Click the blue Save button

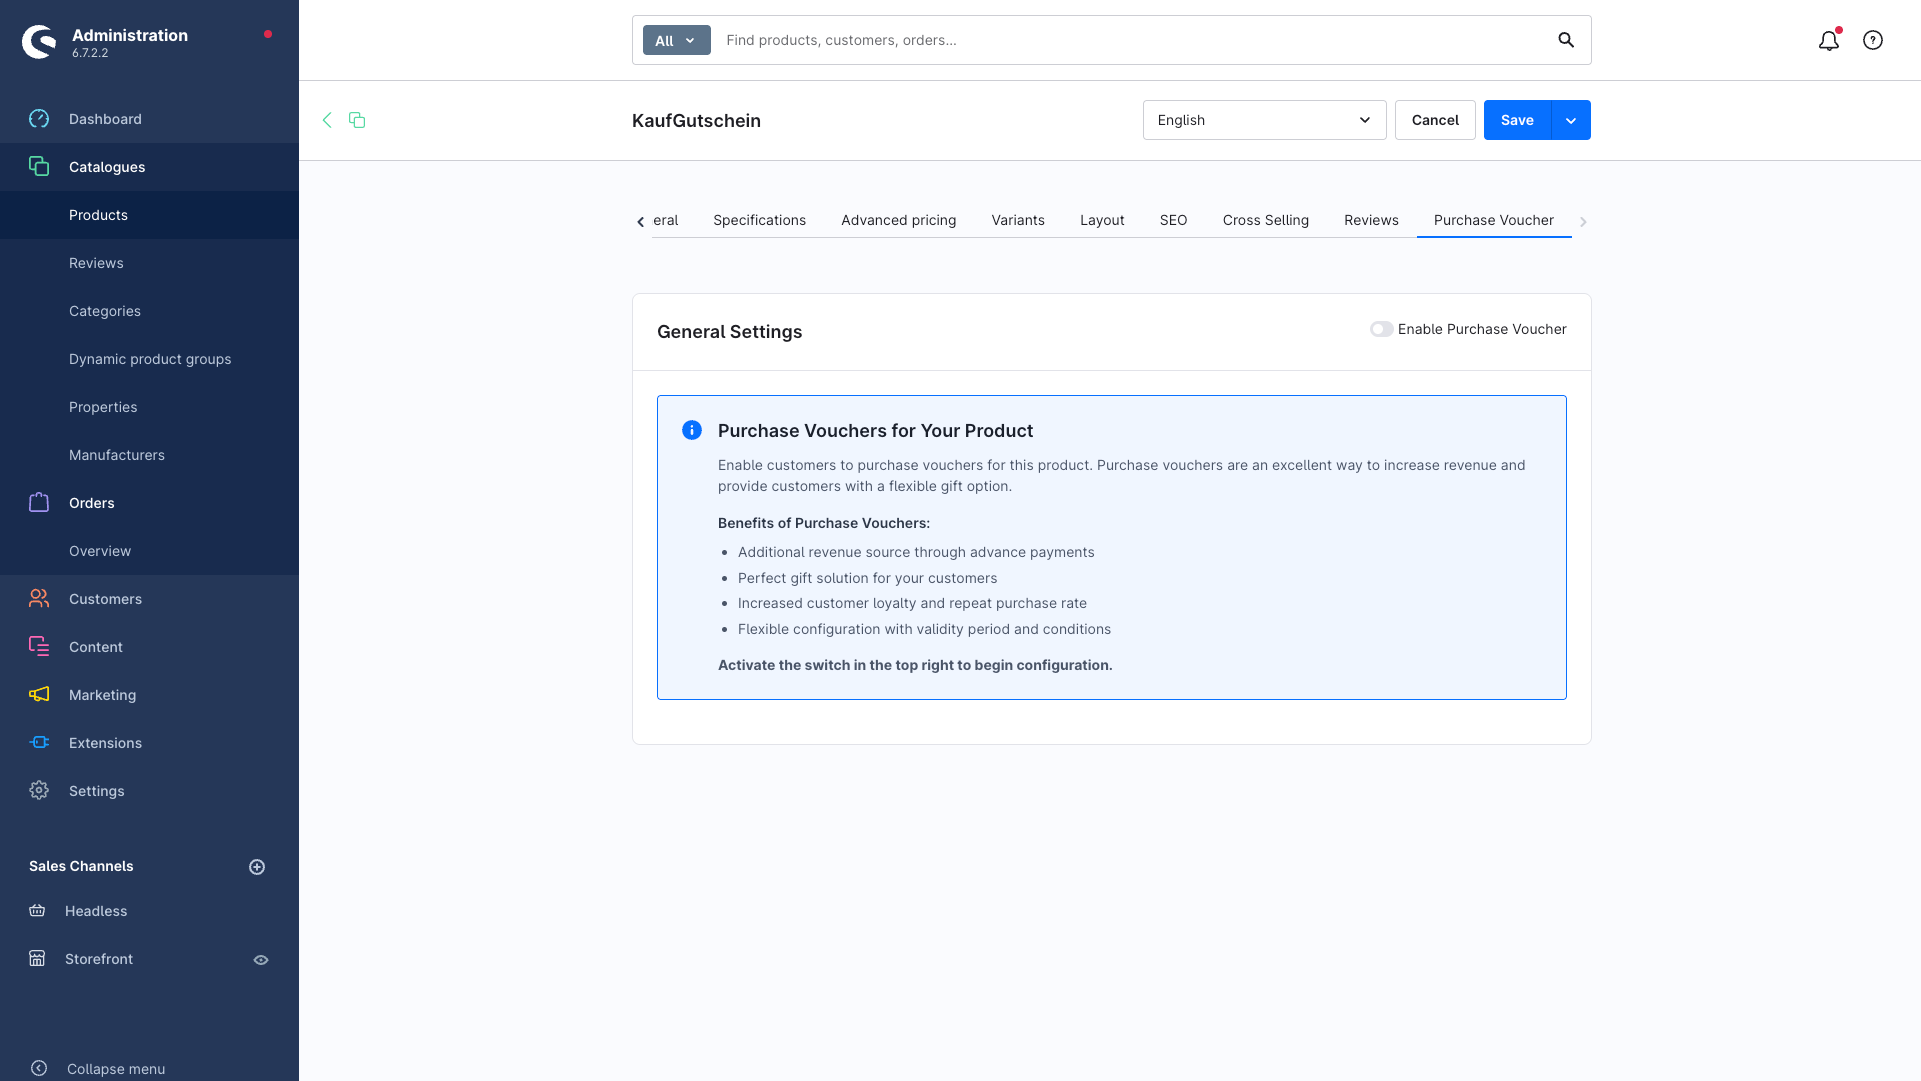pos(1517,120)
